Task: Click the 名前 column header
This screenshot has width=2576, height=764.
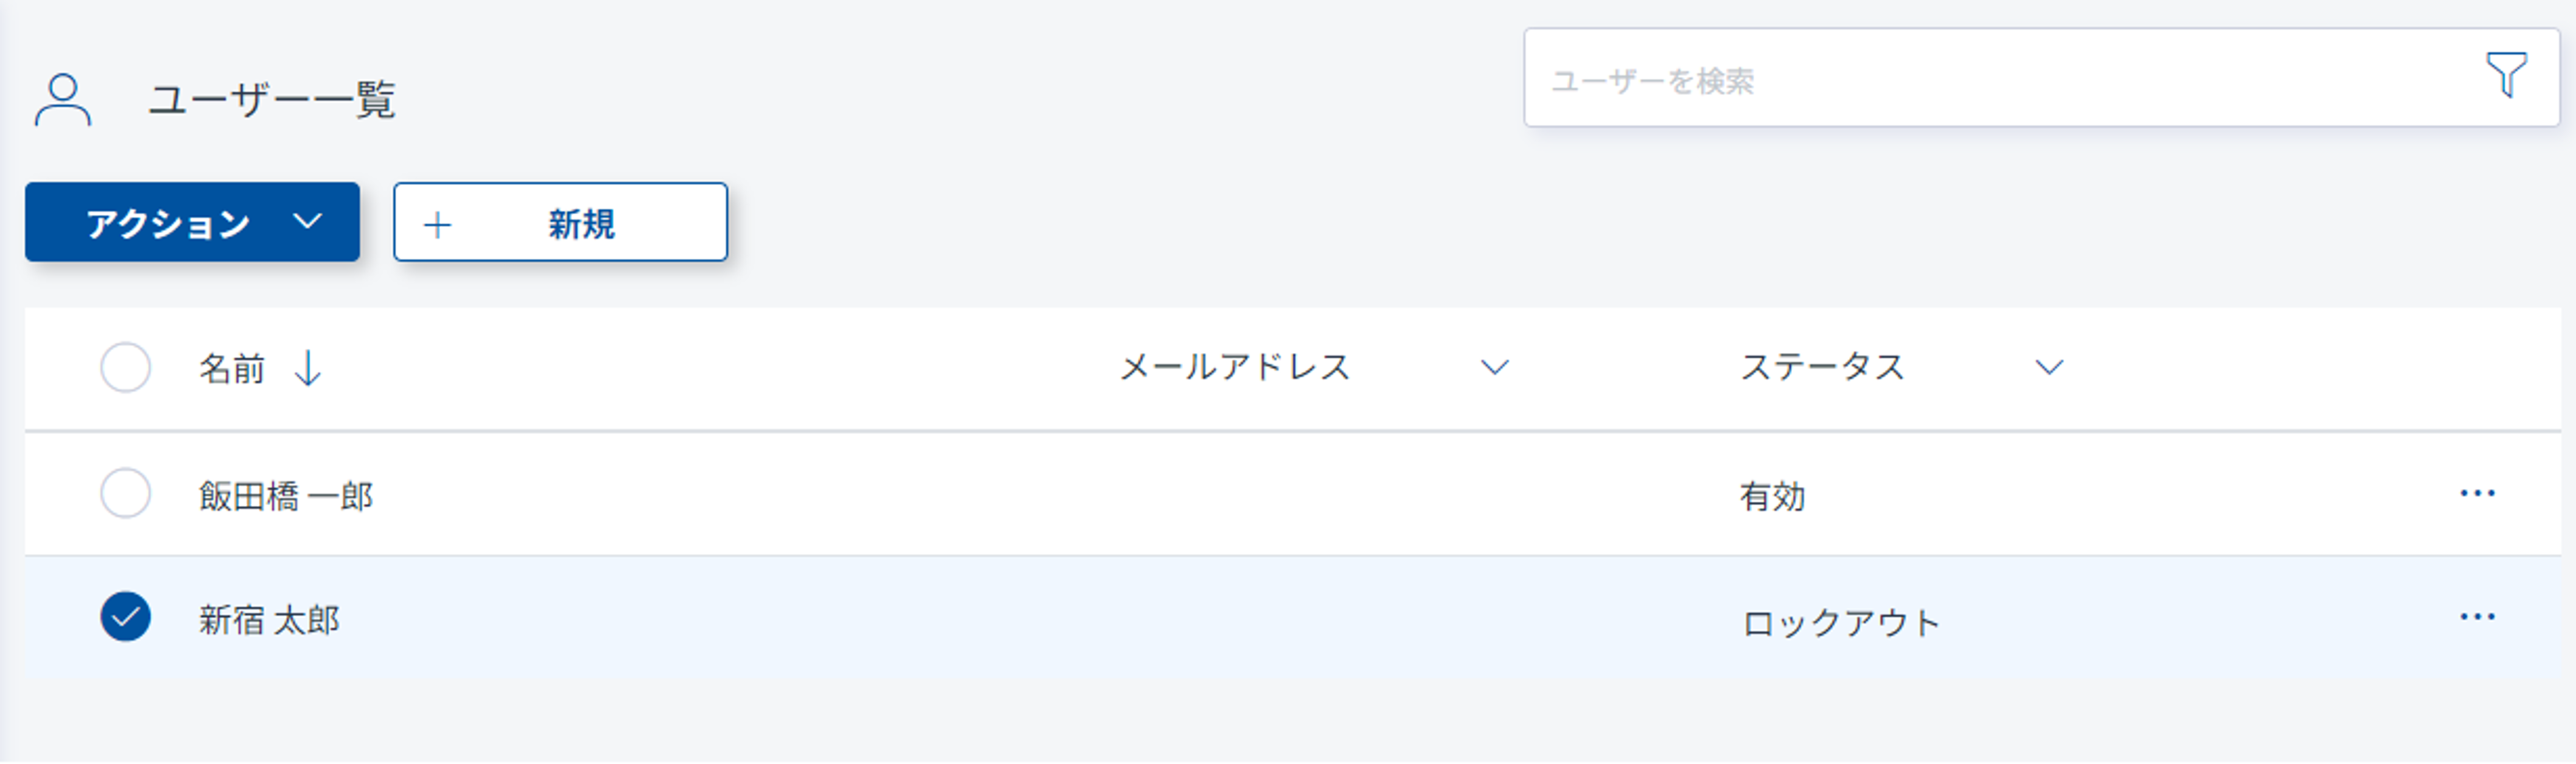Action: coord(232,369)
